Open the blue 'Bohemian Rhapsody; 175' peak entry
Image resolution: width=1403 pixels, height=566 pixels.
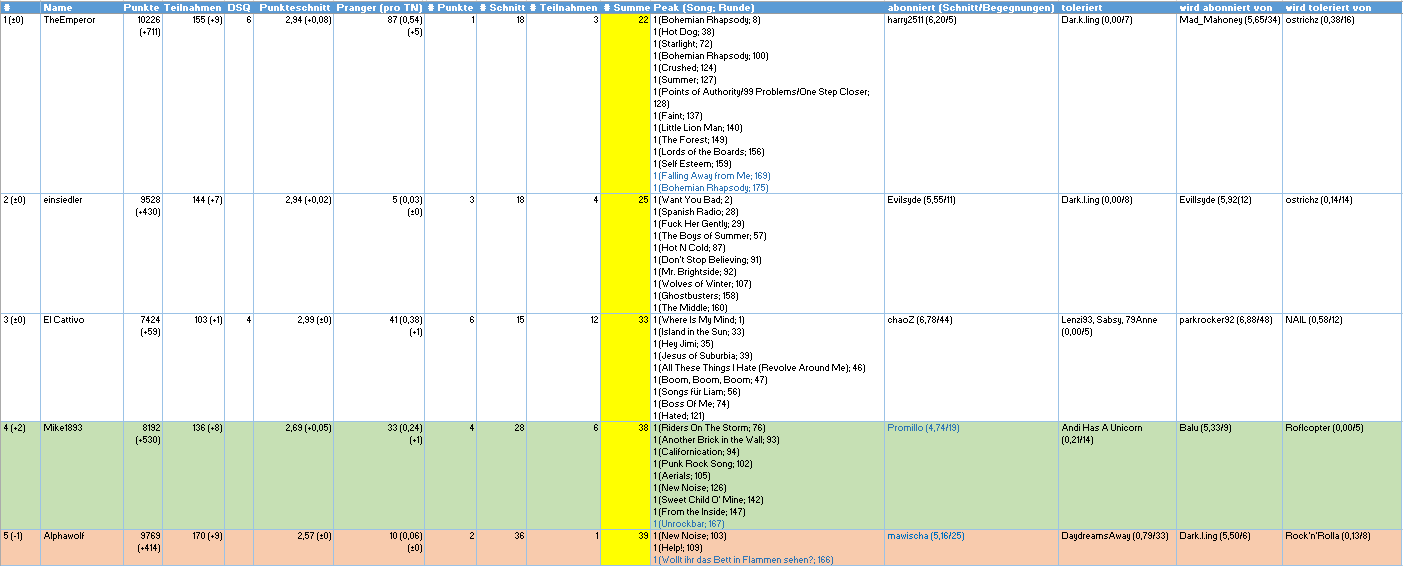[711, 188]
